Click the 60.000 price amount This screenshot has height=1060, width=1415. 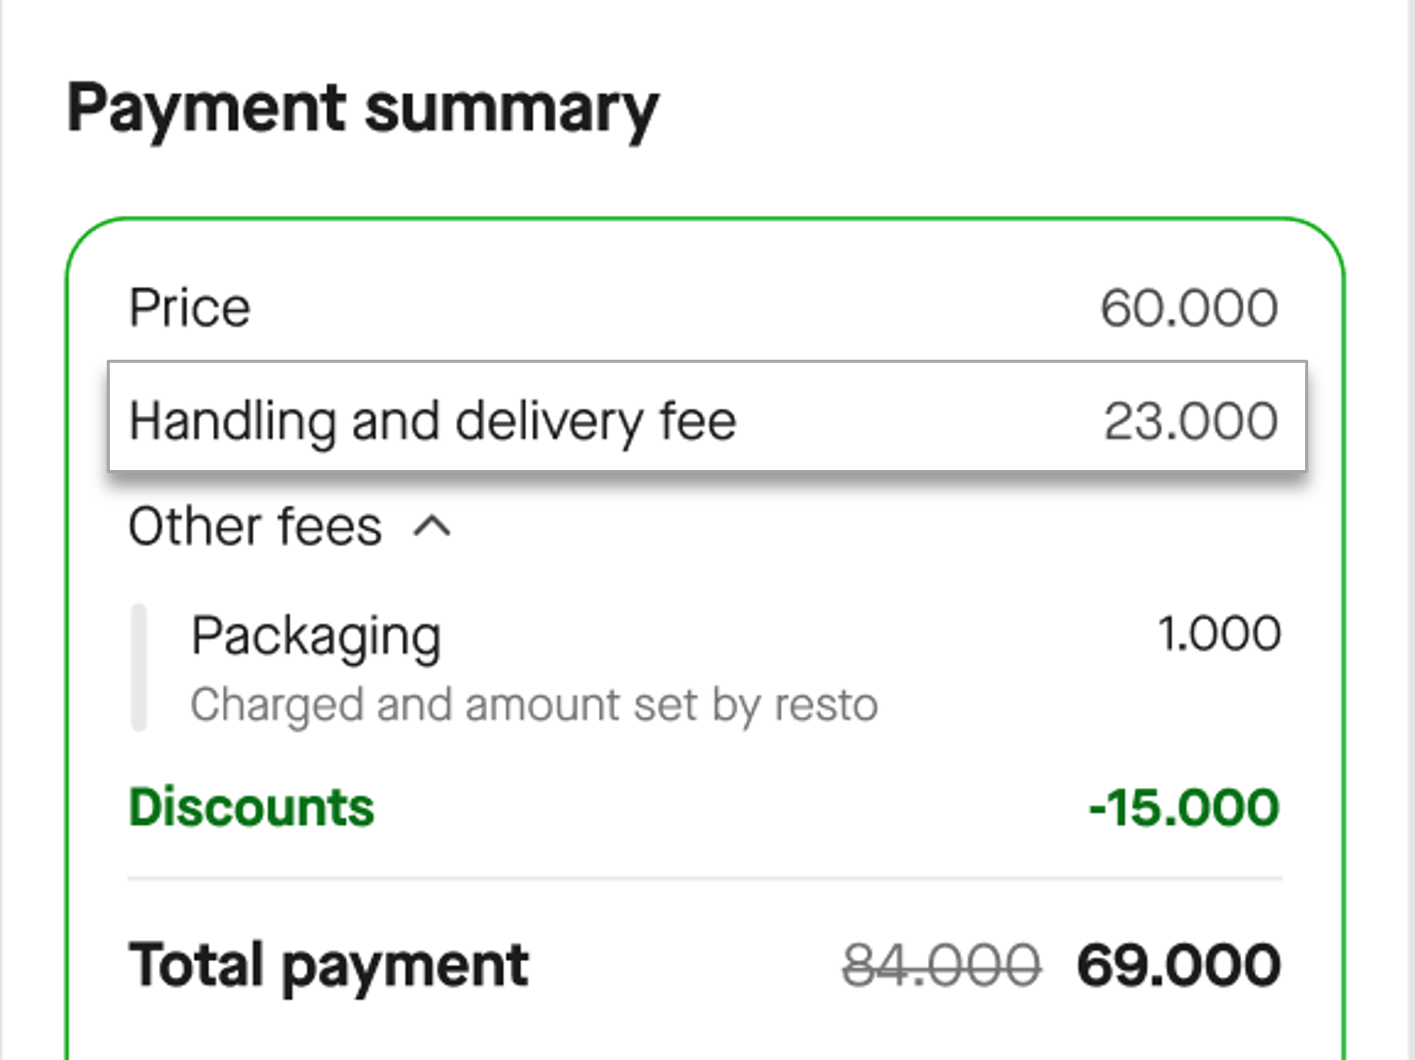1189,308
